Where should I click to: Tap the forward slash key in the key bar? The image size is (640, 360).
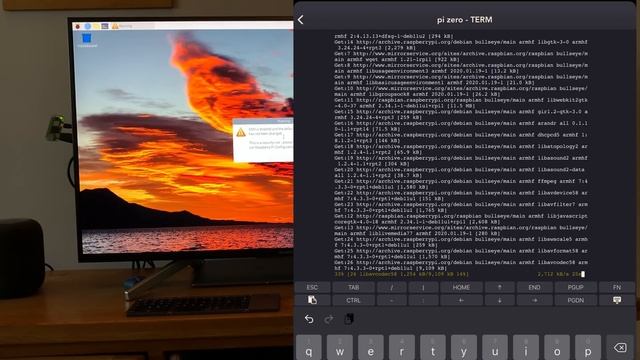(x=392, y=287)
